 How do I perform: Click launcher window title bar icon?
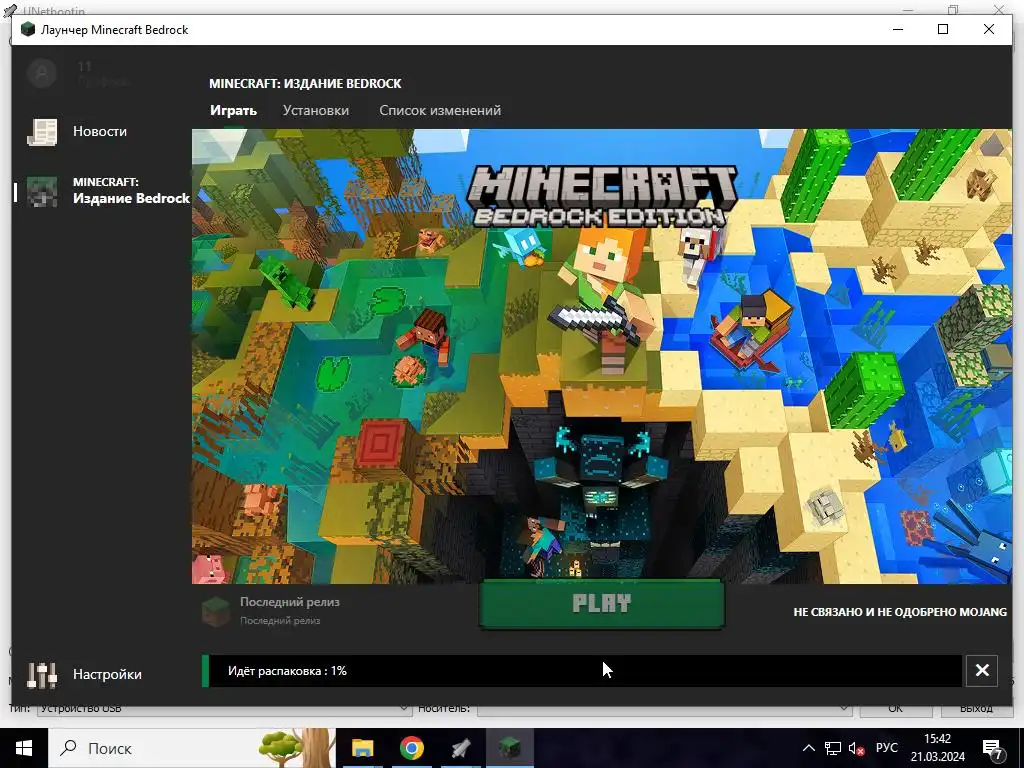27,29
